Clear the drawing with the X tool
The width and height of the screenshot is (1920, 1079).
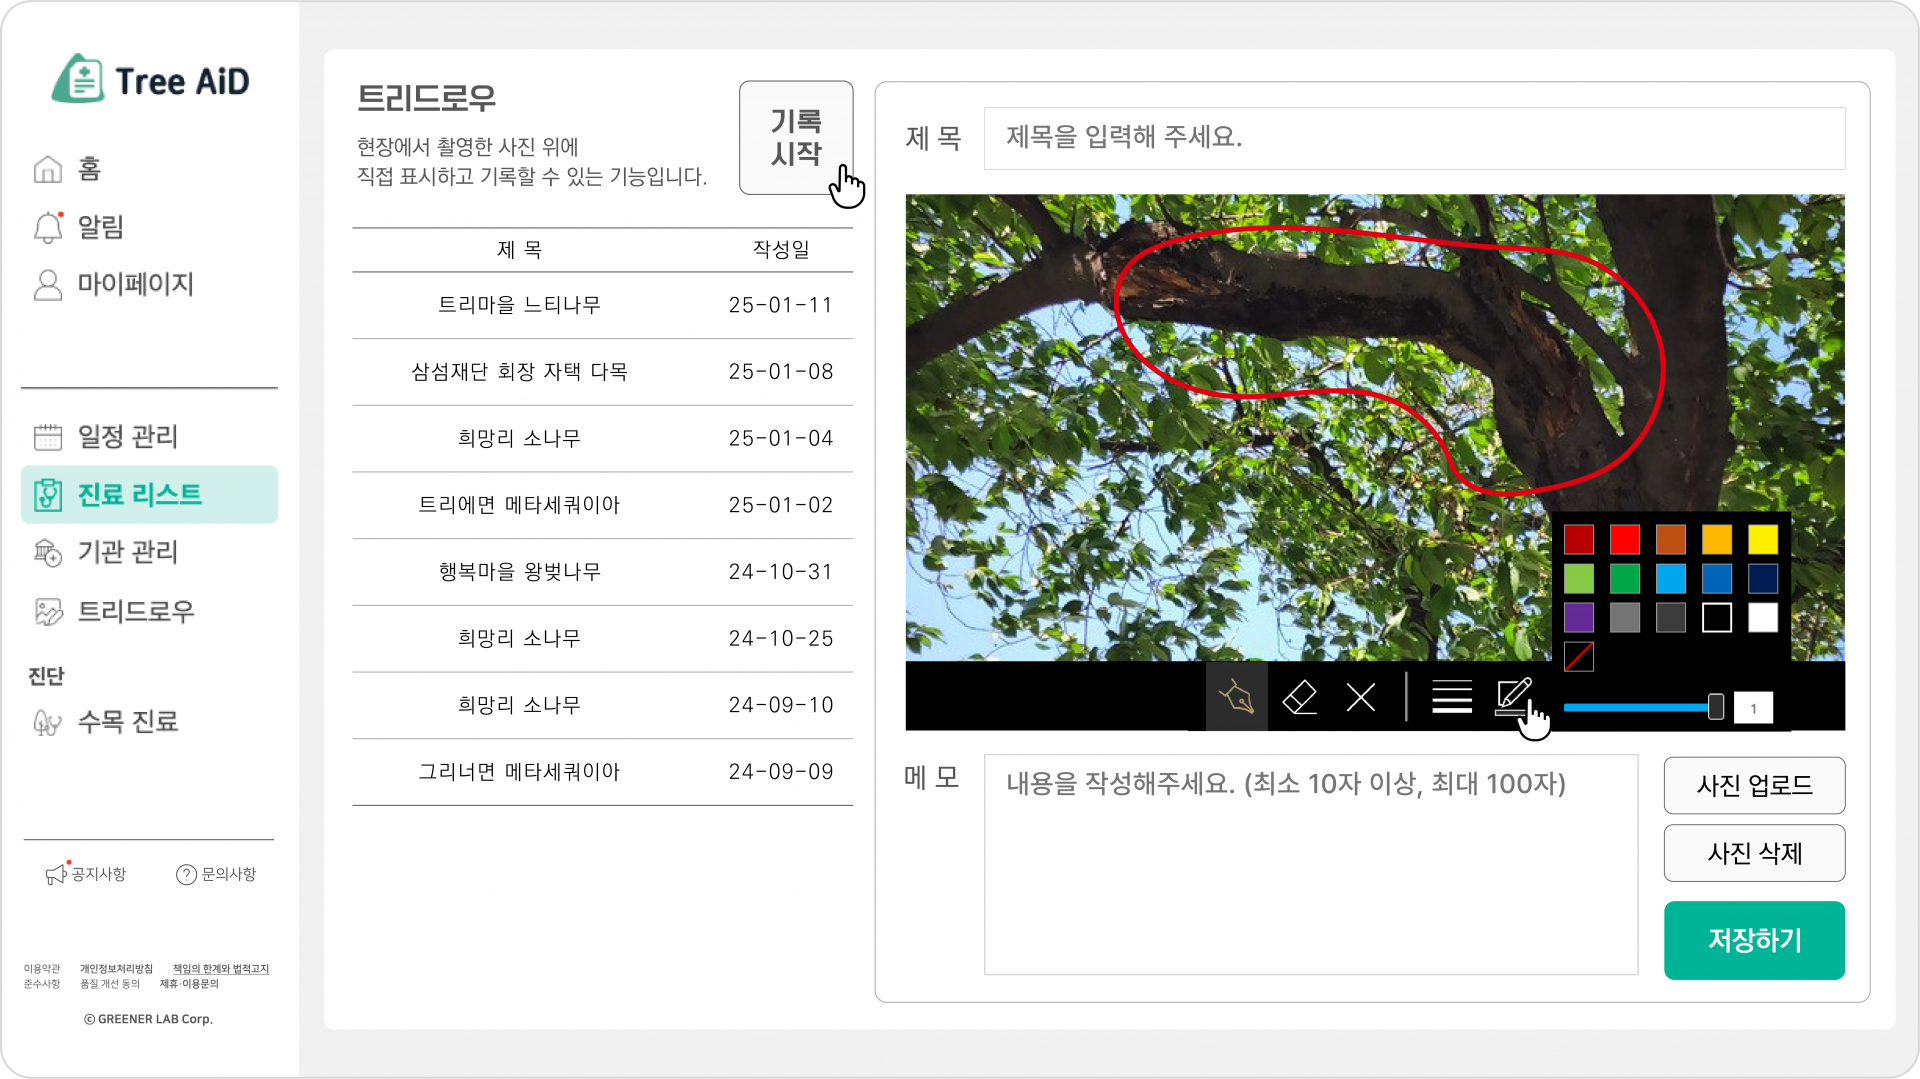[1360, 697]
